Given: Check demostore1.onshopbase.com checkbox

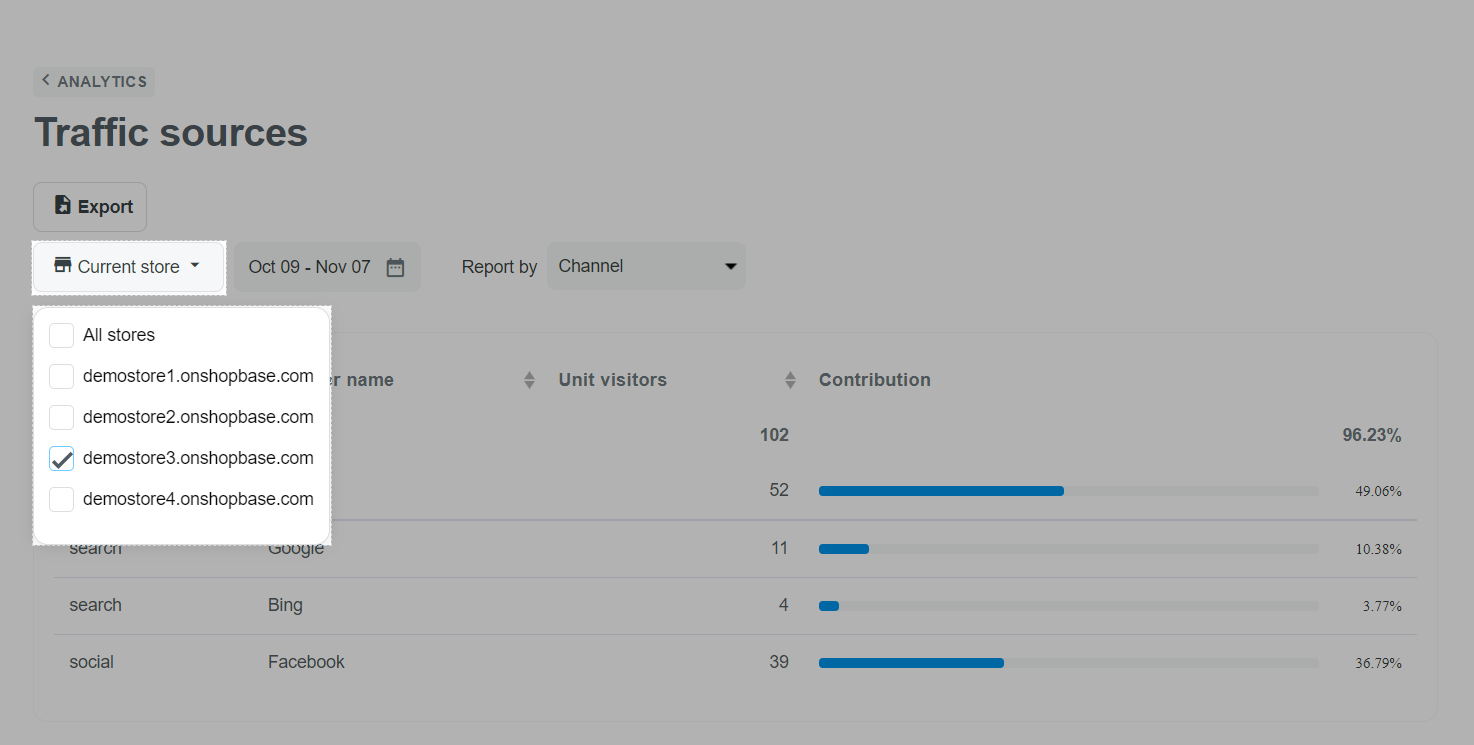Looking at the screenshot, I should (x=62, y=376).
